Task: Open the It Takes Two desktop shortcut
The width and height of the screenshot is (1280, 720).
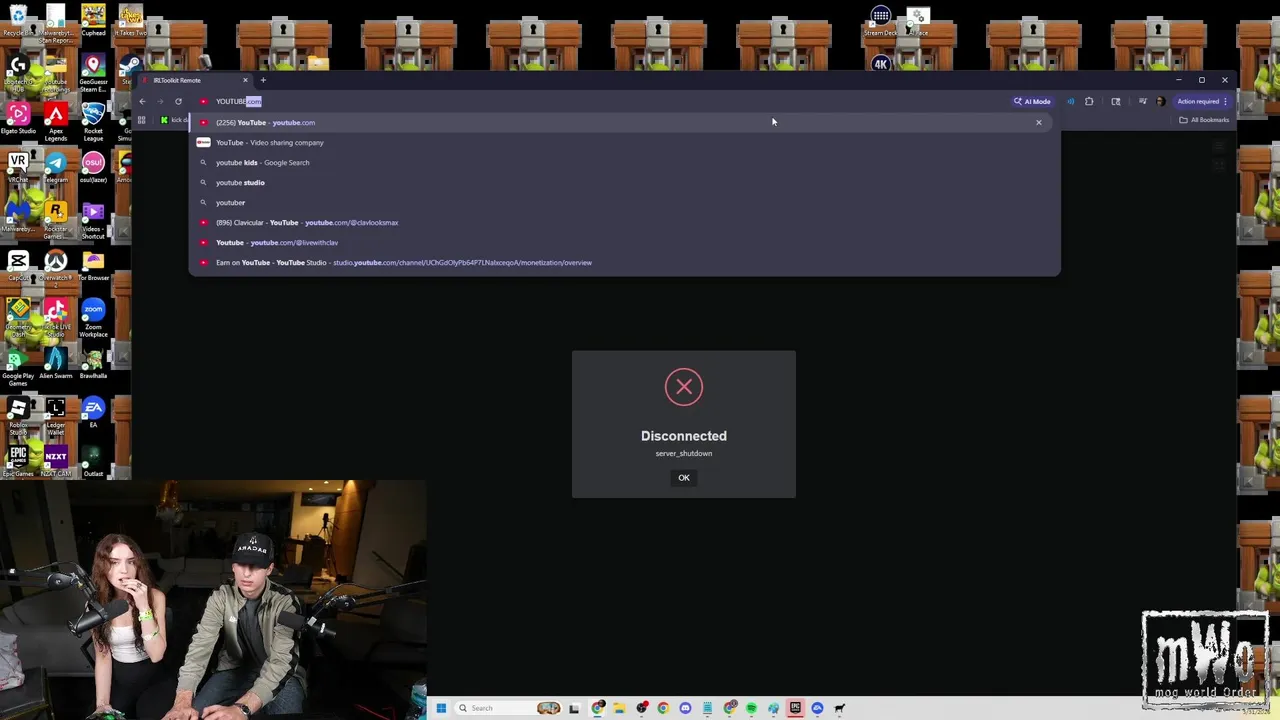Action: [130, 21]
